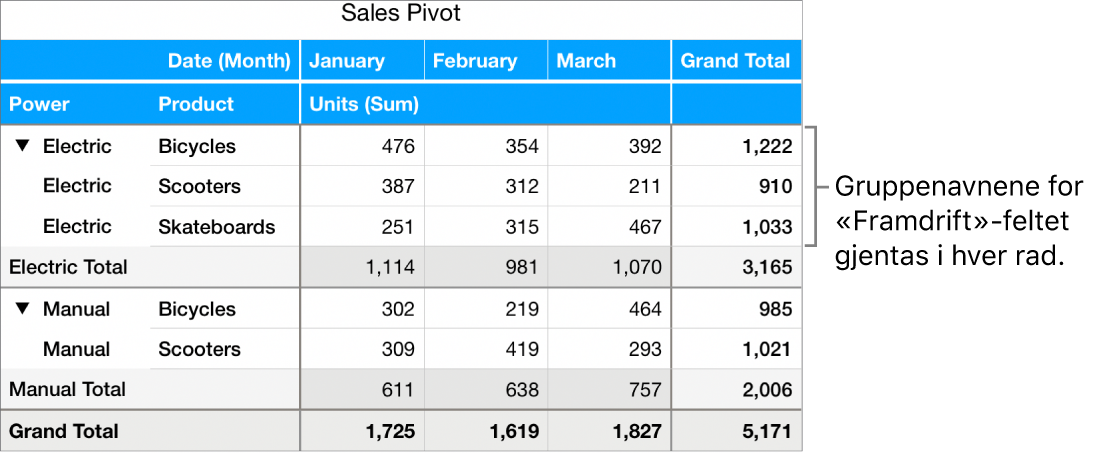Viewport: 1095px width, 454px height.
Task: Click the Electric Scooters product cell
Action: click(199, 186)
